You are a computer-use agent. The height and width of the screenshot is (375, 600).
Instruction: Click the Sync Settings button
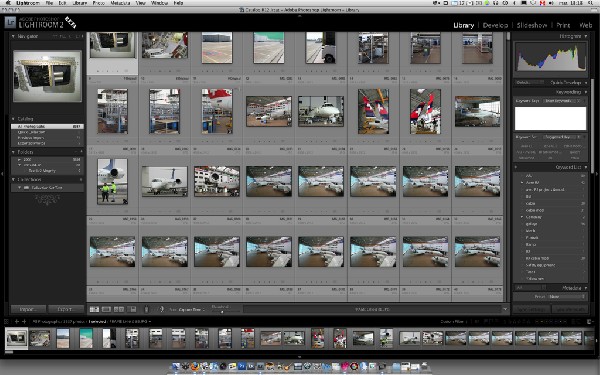coord(532,309)
